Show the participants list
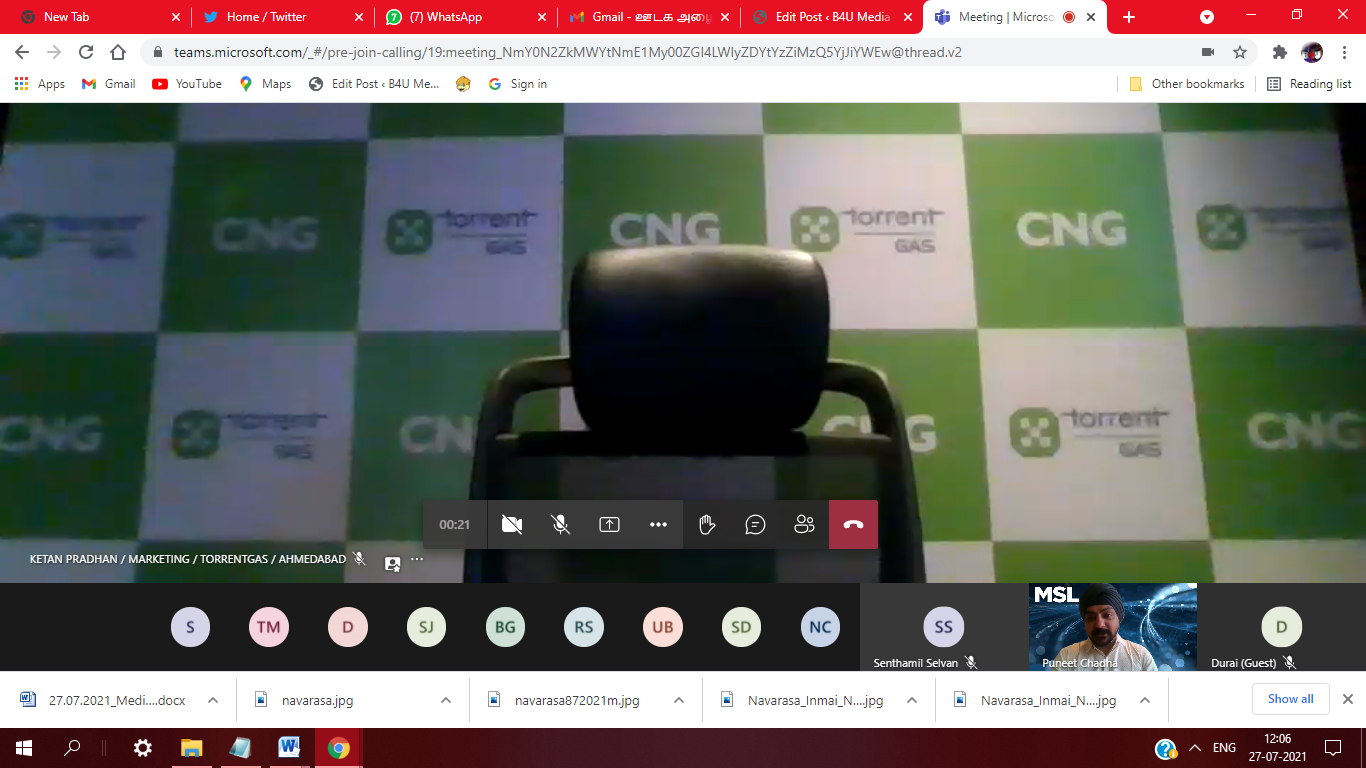This screenshot has height=768, width=1366. tap(804, 525)
